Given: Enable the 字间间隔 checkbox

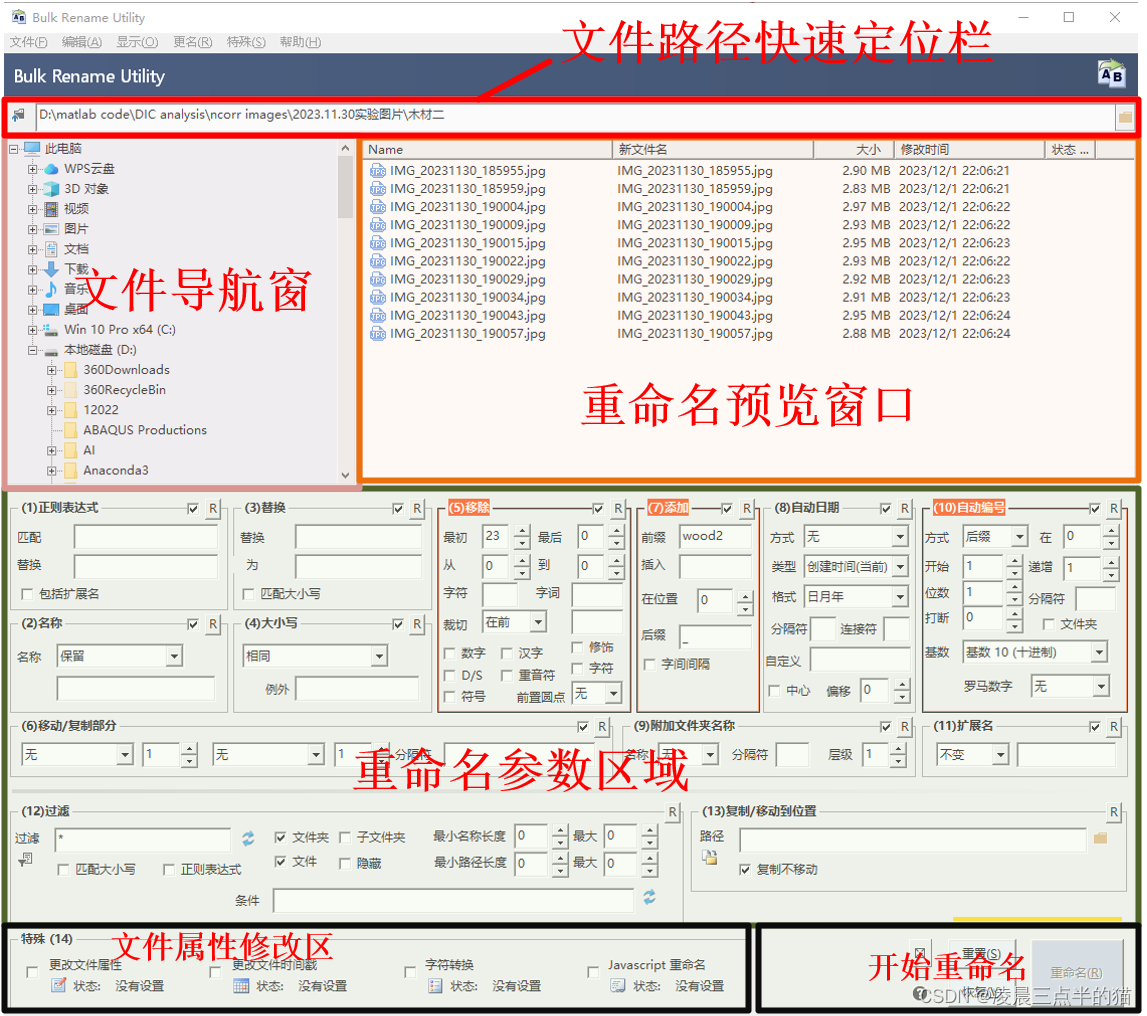Looking at the screenshot, I should [x=649, y=664].
